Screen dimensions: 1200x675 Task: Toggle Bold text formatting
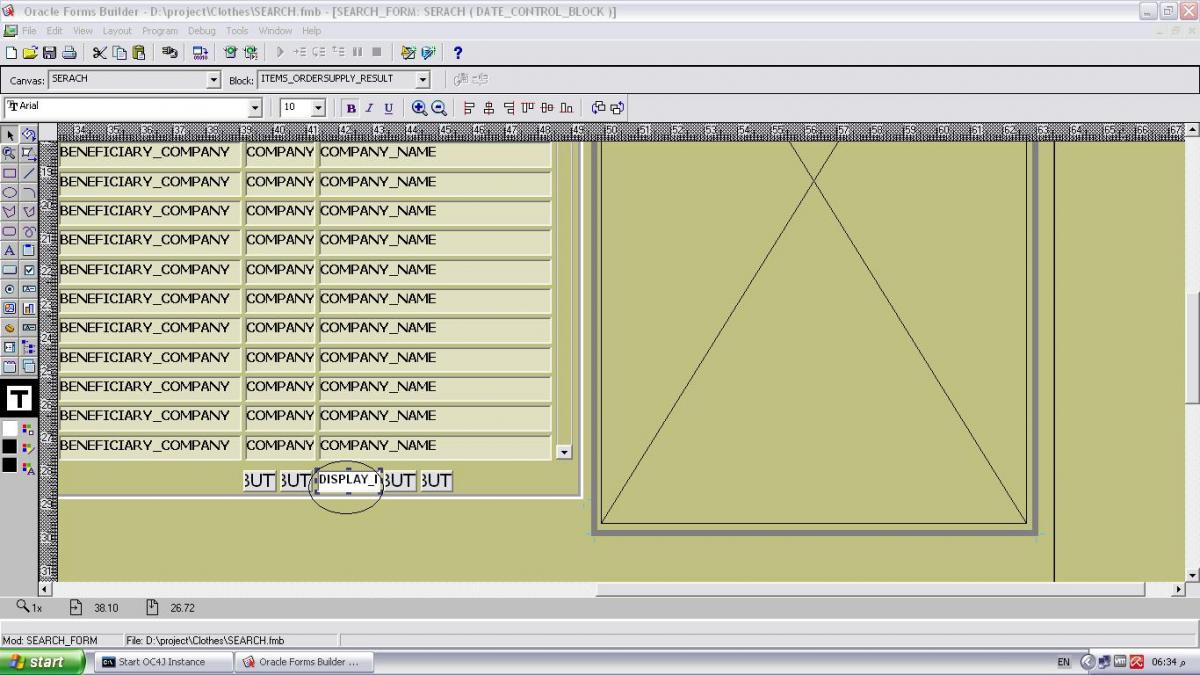click(x=351, y=108)
